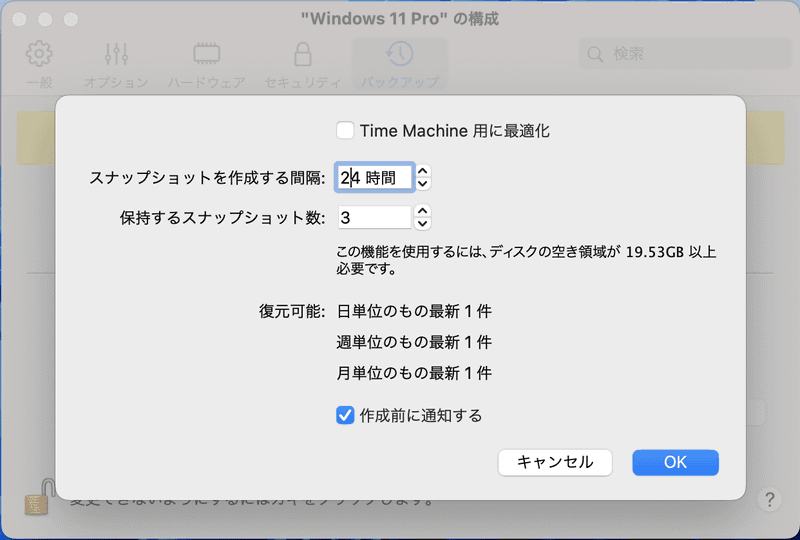Click the 月単位のもの最新 1 件 text
Screen dimensions: 800x540
click(414, 373)
